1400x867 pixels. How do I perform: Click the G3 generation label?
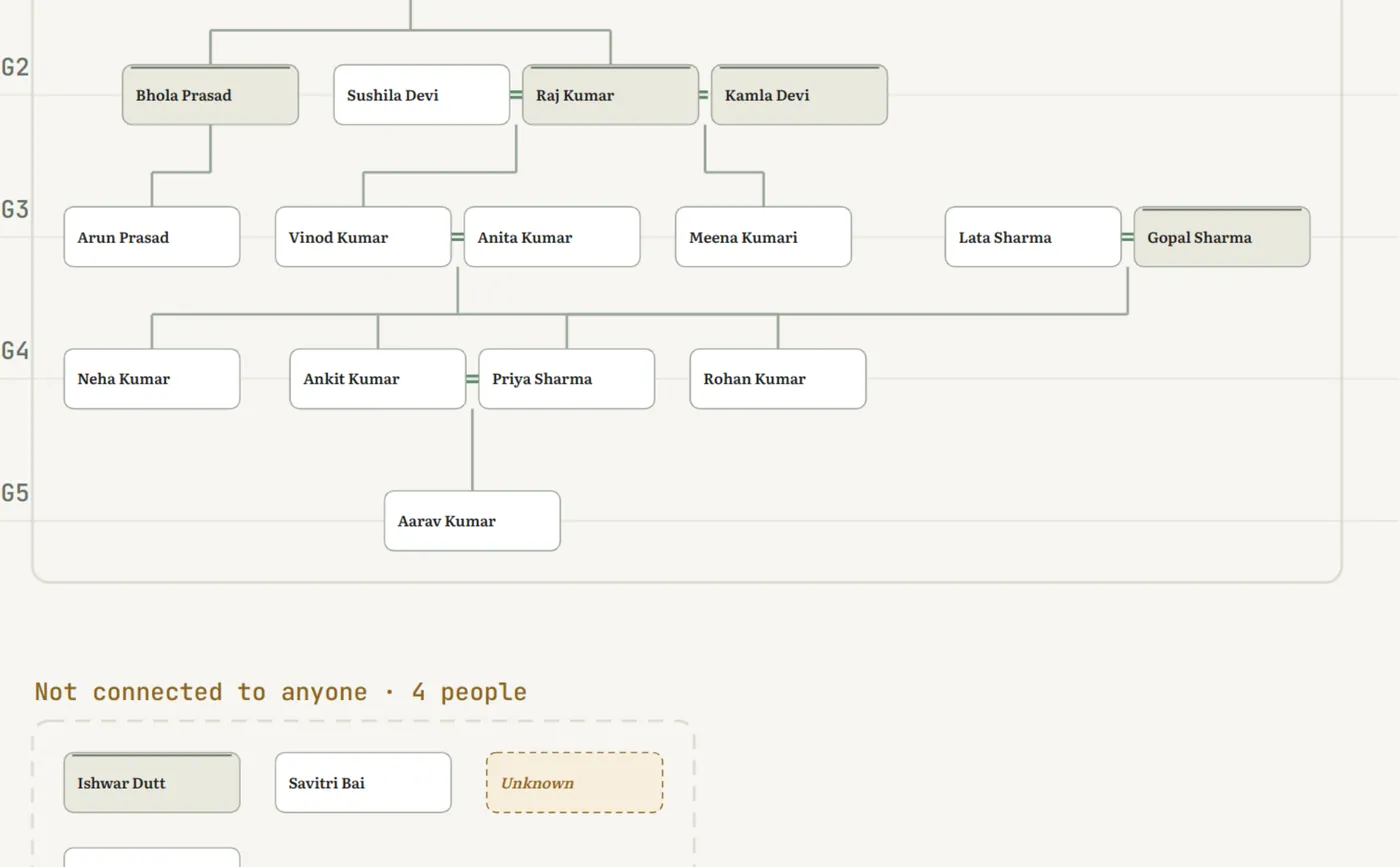15,209
